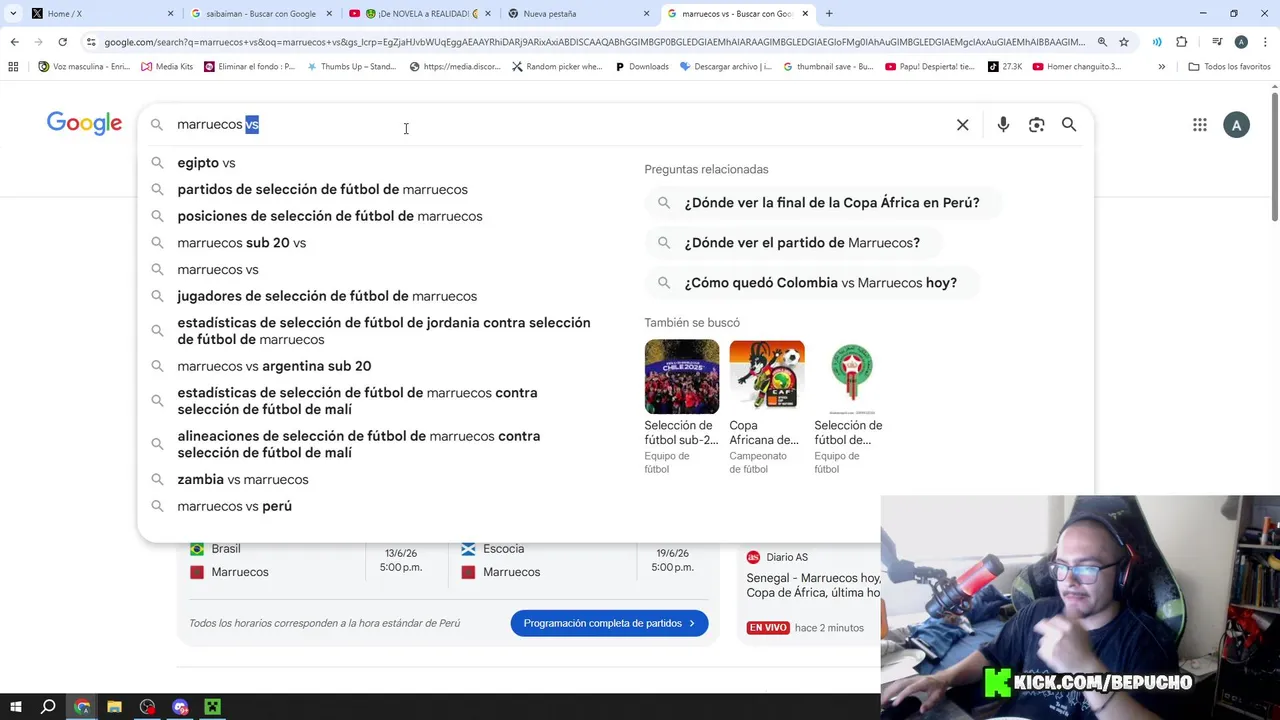Close the marruecos vs tab

(x=806, y=14)
